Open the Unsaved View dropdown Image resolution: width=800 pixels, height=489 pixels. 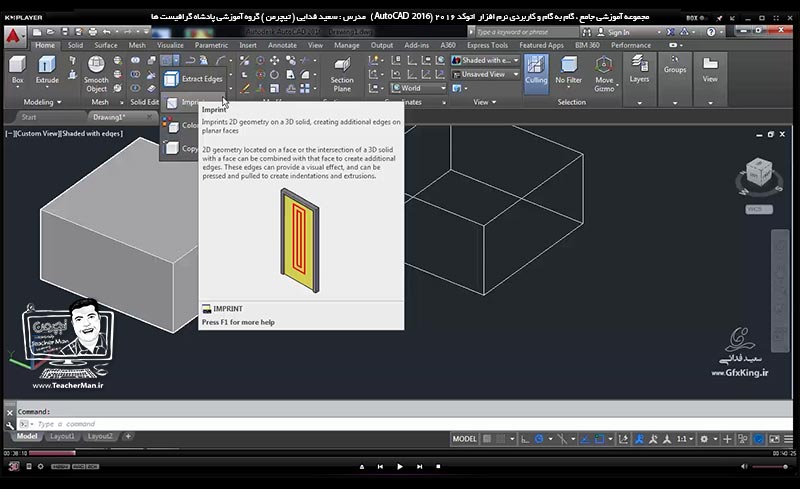pyautogui.click(x=485, y=75)
